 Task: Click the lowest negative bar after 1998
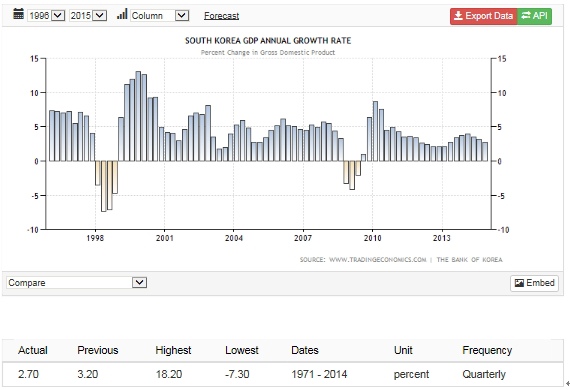(x=104, y=186)
